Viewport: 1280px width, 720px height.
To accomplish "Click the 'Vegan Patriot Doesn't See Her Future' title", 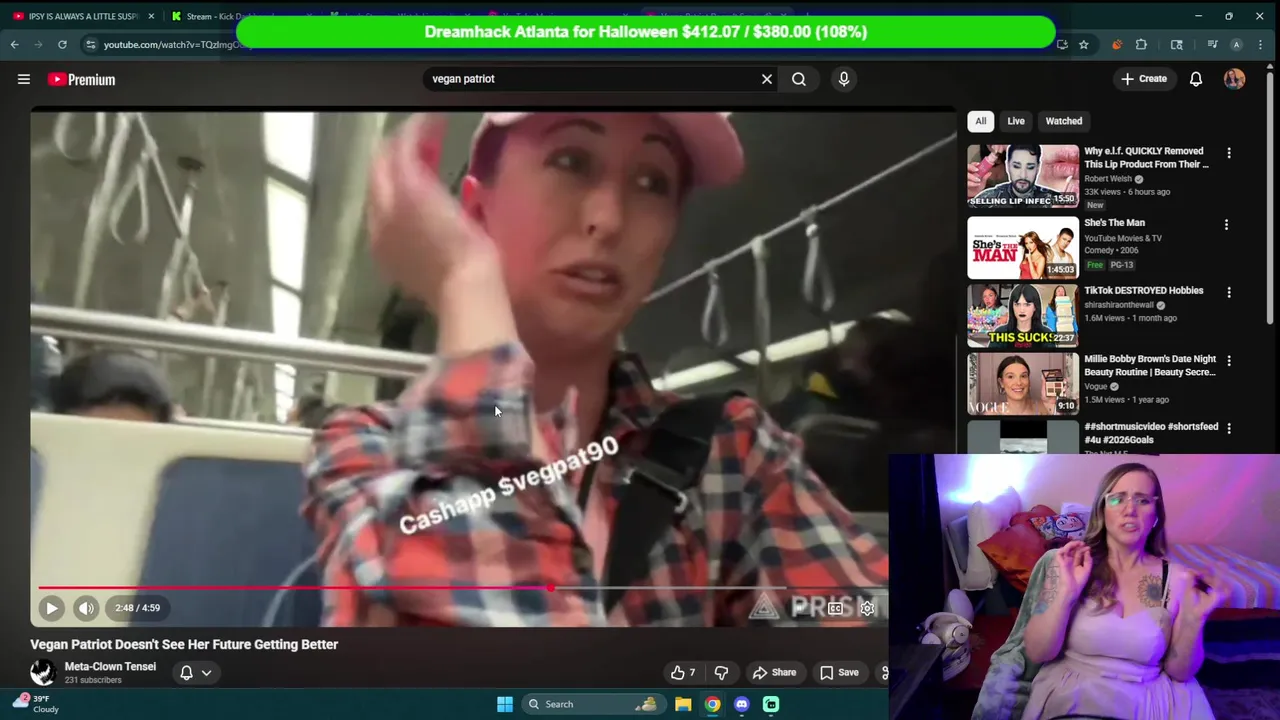I will point(184,645).
